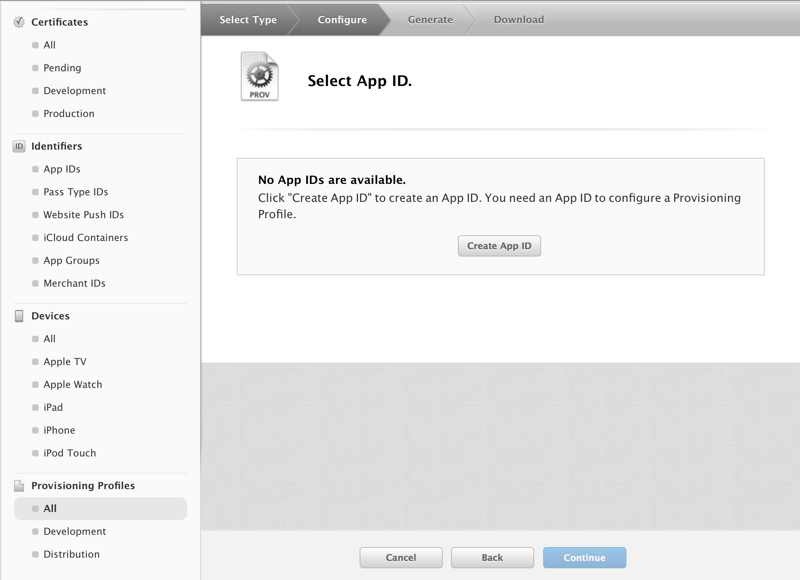Screen dimensions: 800x580
Task: Open All certificates list
Action: point(49,45)
